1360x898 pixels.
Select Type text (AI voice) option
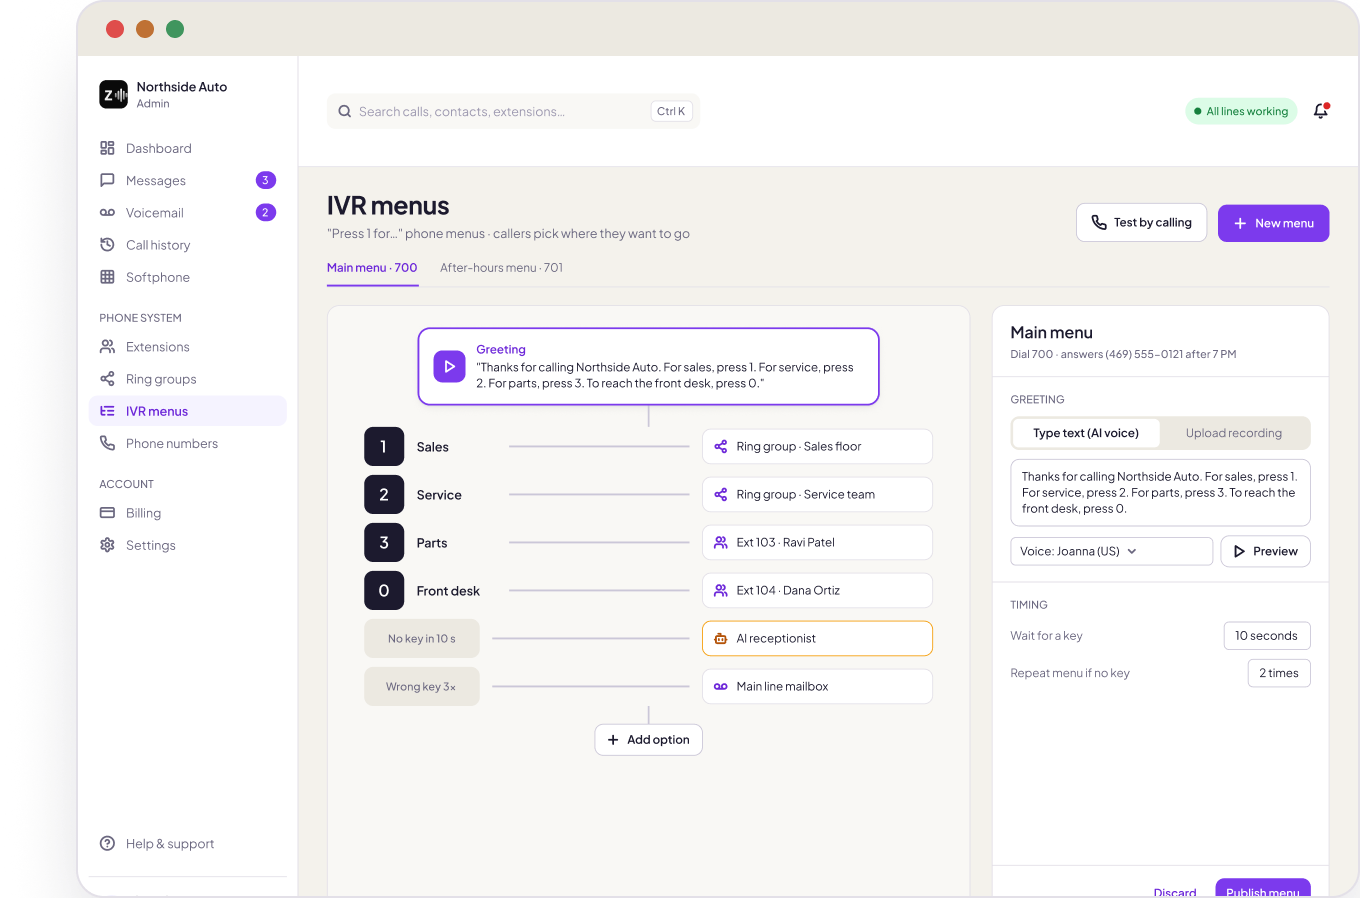tap(1086, 433)
